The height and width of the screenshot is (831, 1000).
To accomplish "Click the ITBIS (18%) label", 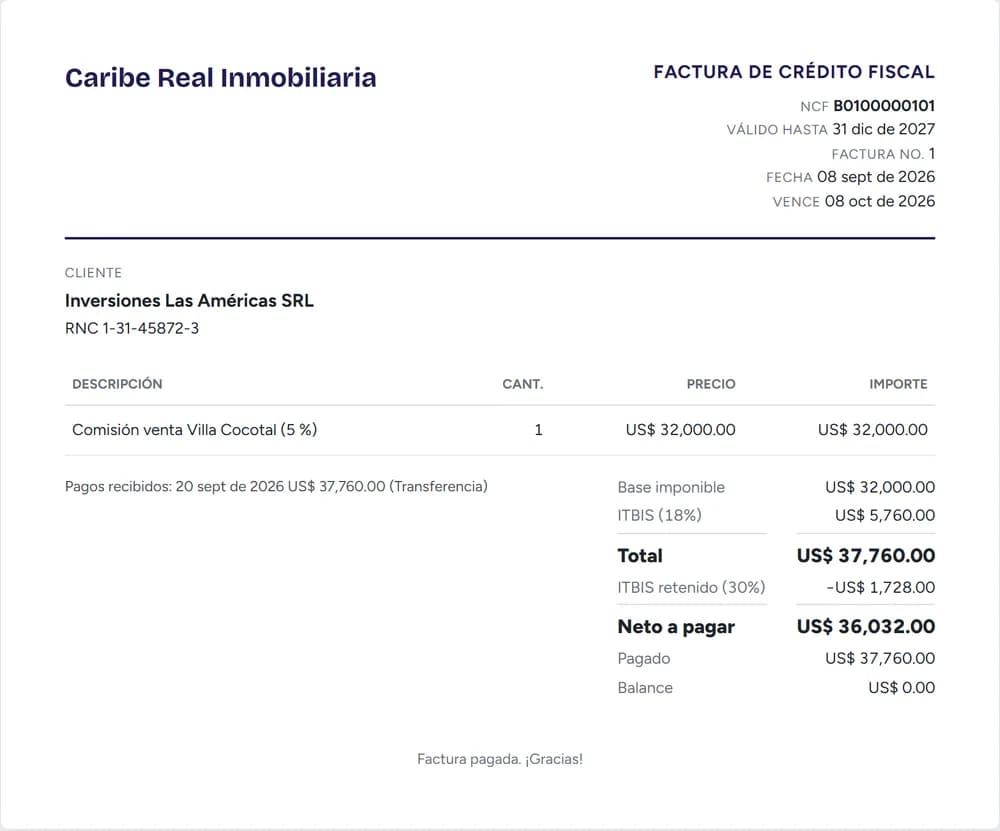I will click(659, 515).
